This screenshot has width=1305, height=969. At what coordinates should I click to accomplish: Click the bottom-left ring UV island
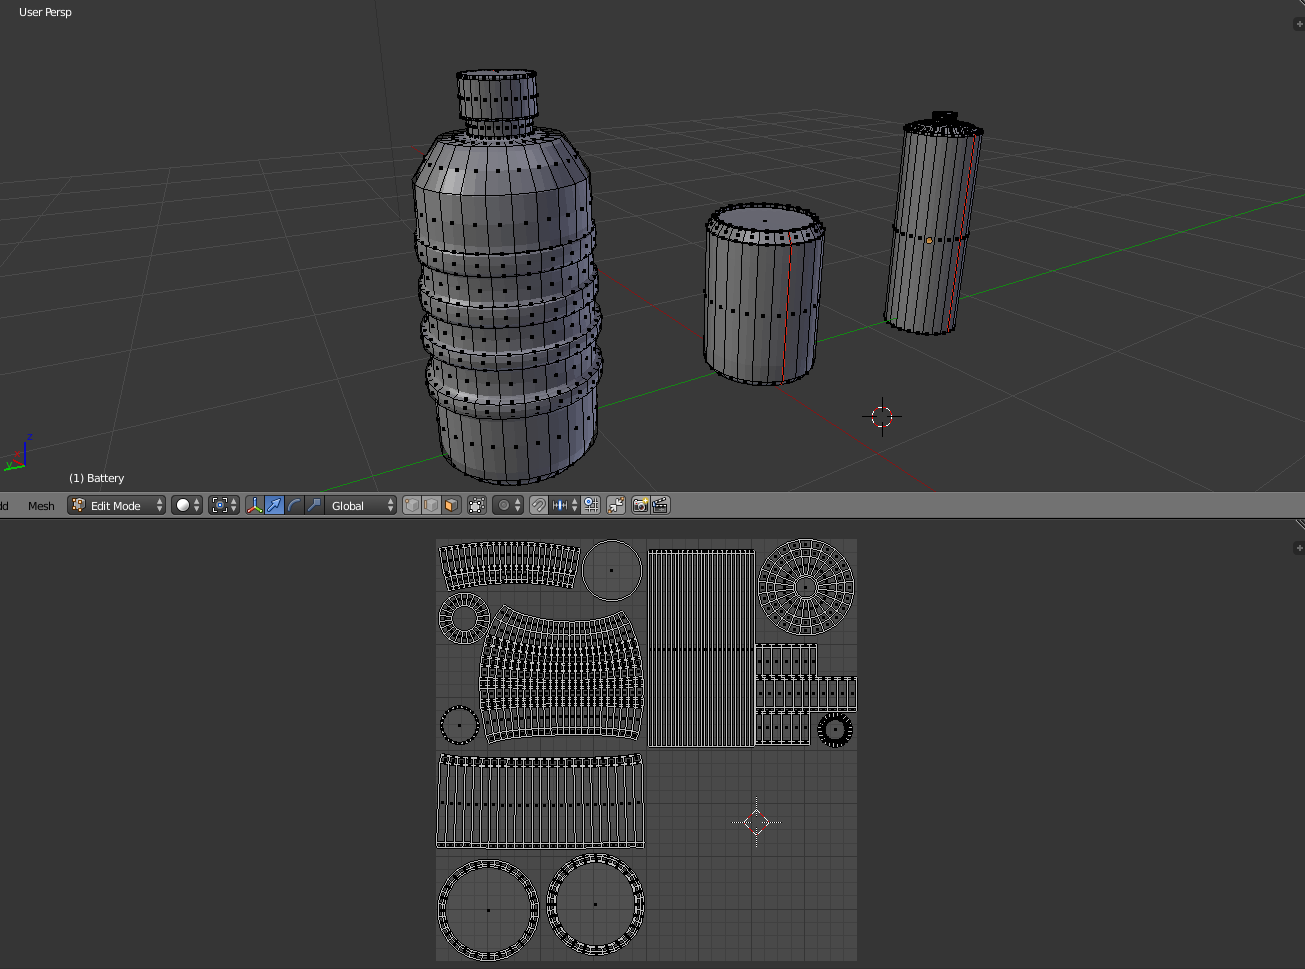pos(488,909)
